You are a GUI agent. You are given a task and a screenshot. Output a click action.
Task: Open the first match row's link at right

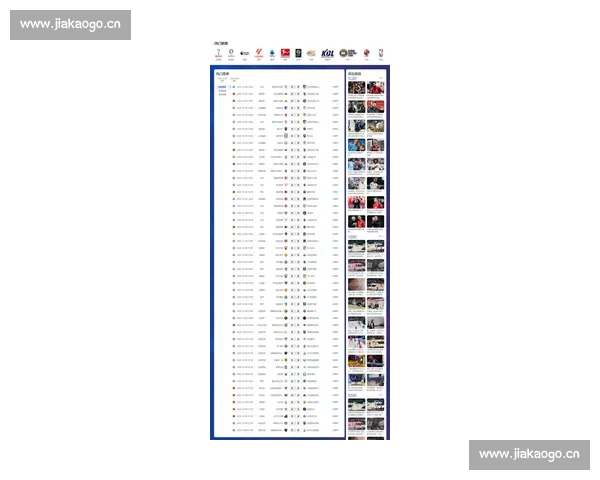335,87
